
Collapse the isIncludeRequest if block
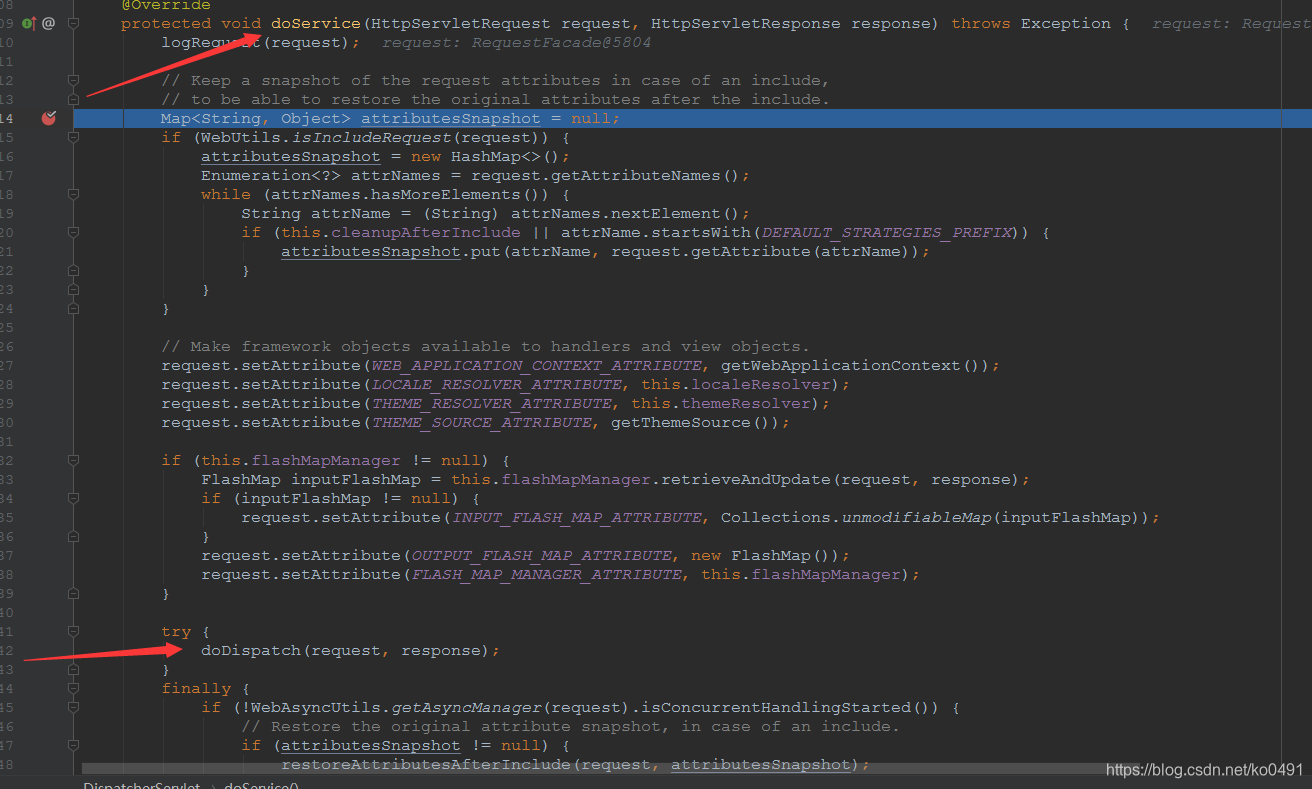(74, 137)
